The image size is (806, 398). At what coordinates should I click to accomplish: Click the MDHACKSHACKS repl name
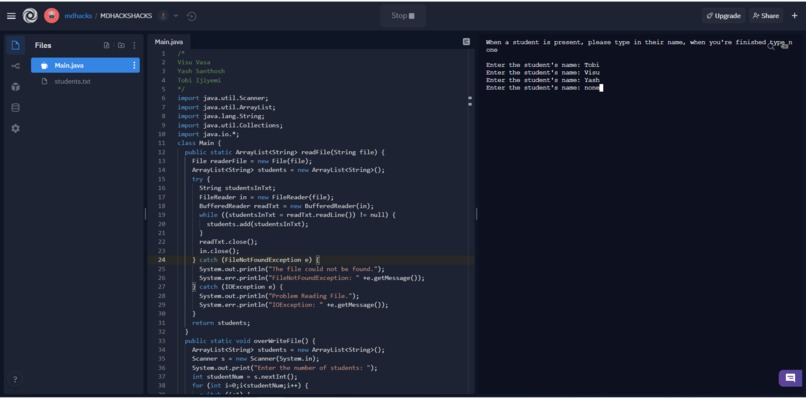(126, 16)
